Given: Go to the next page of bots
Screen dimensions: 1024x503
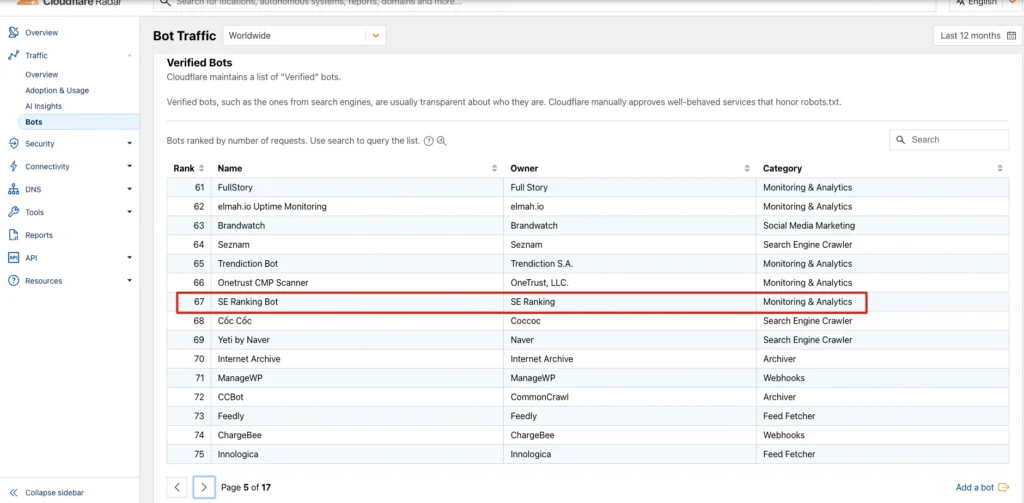Looking at the screenshot, I should point(204,487).
